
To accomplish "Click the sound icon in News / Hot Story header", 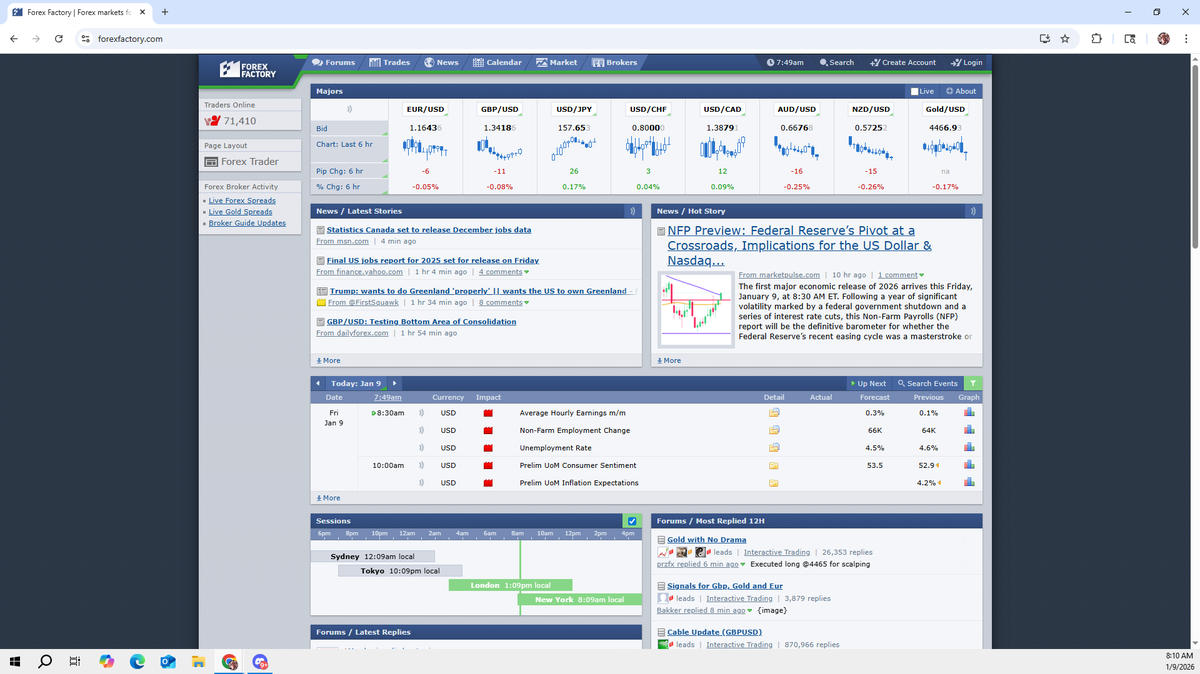I will 974,211.
